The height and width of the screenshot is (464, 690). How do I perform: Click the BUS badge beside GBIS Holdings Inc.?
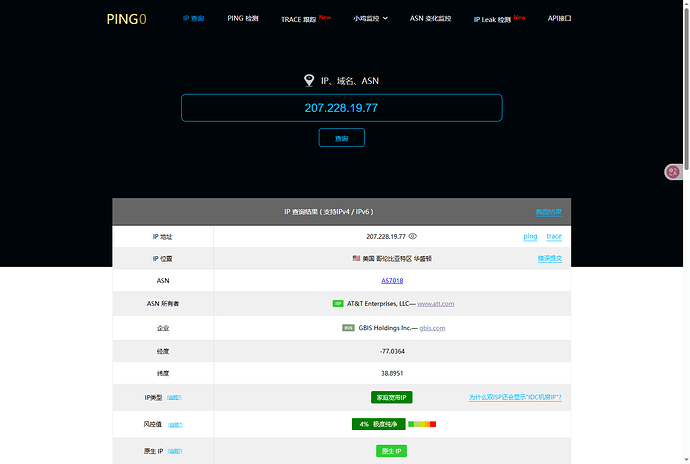point(348,328)
